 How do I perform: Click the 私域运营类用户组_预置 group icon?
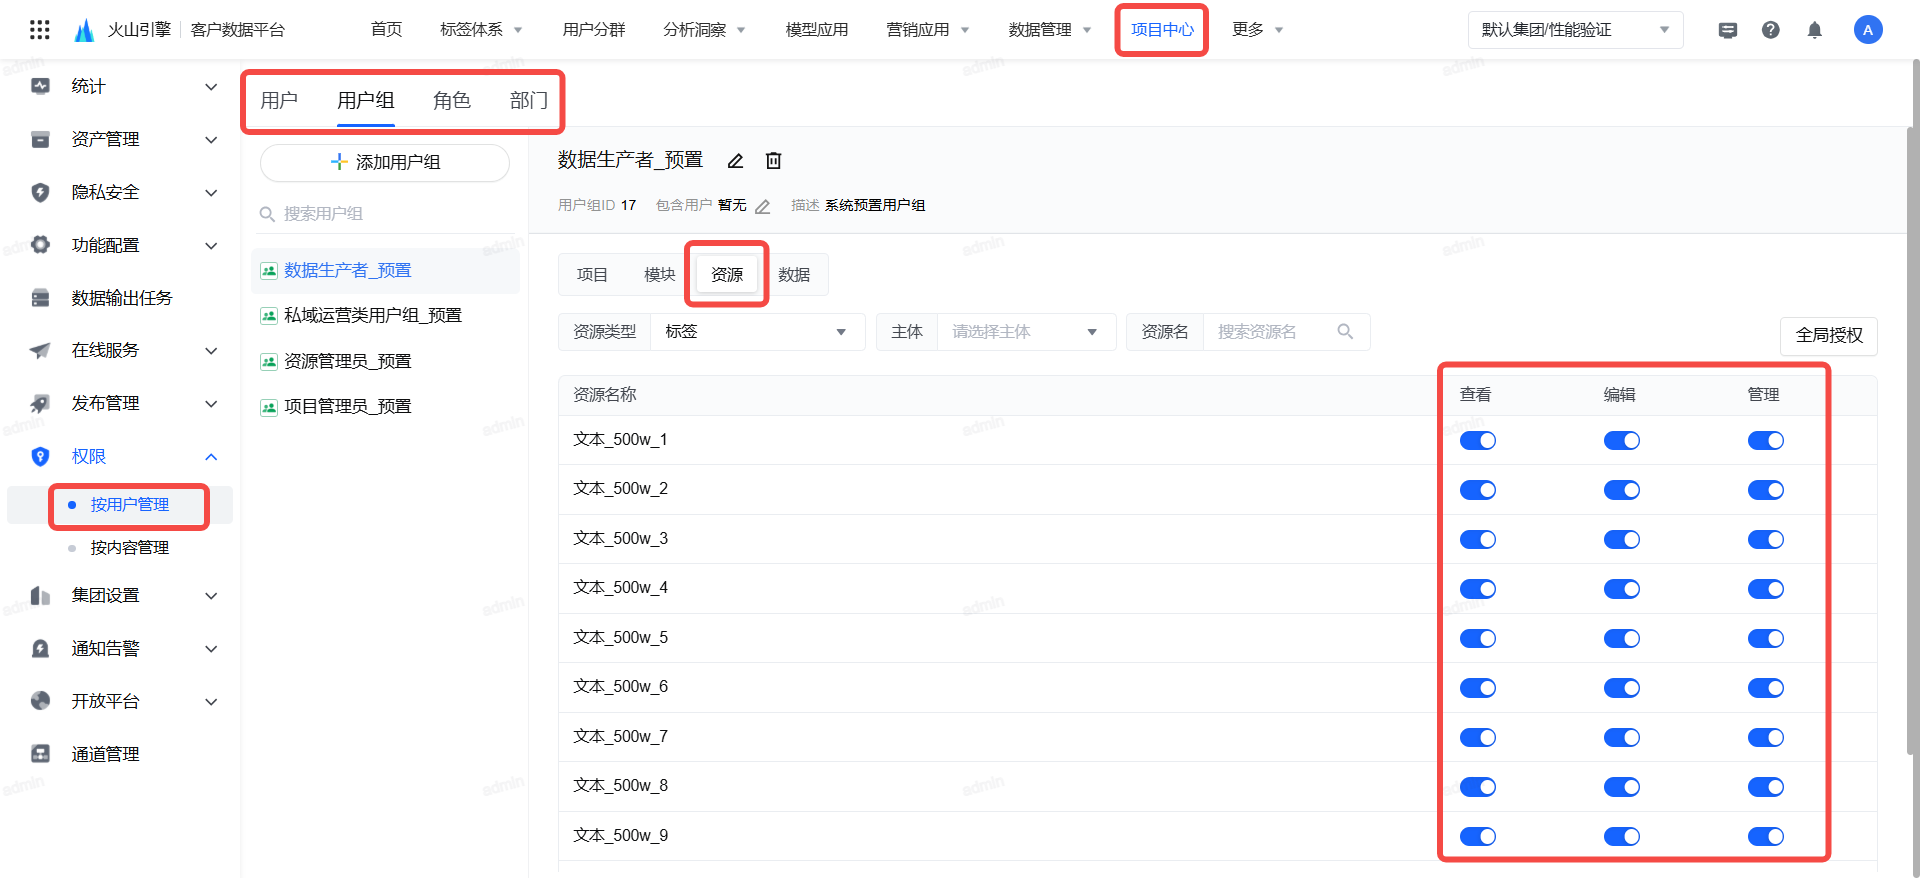[x=268, y=316]
